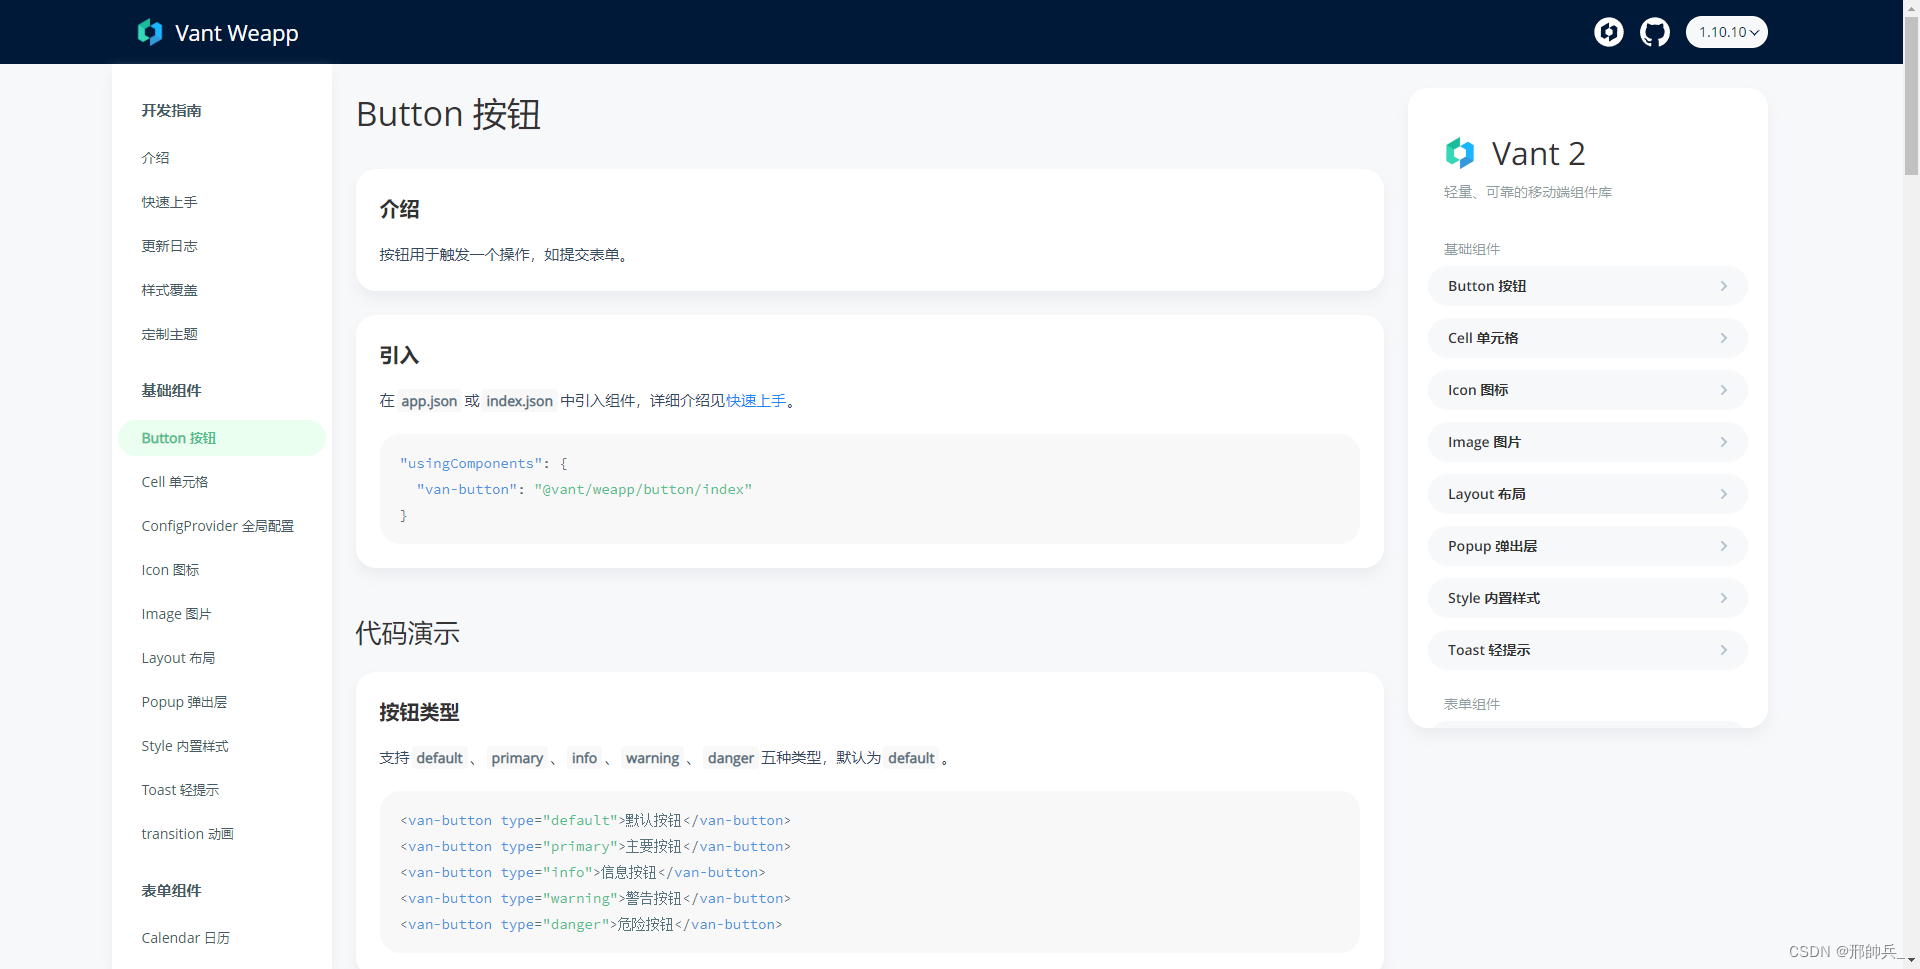Open Calendar 日历 sidebar item
The image size is (1920, 969).
186,938
